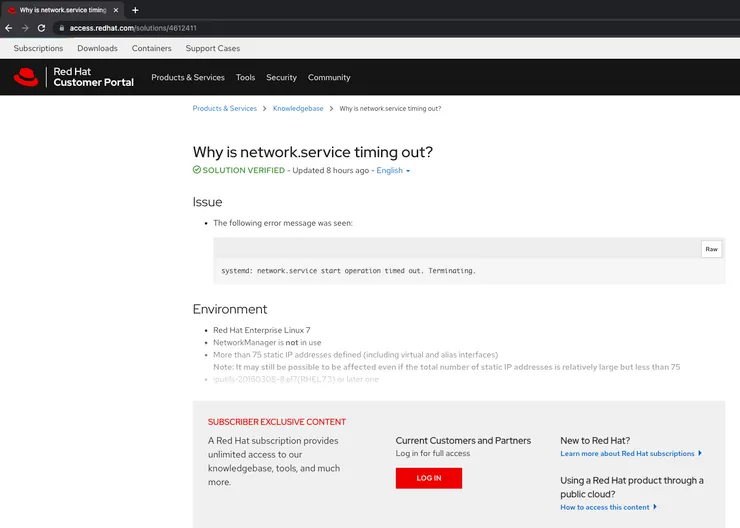Click the padlock site security icon
Viewport: 740px width, 528px height.
61,28
